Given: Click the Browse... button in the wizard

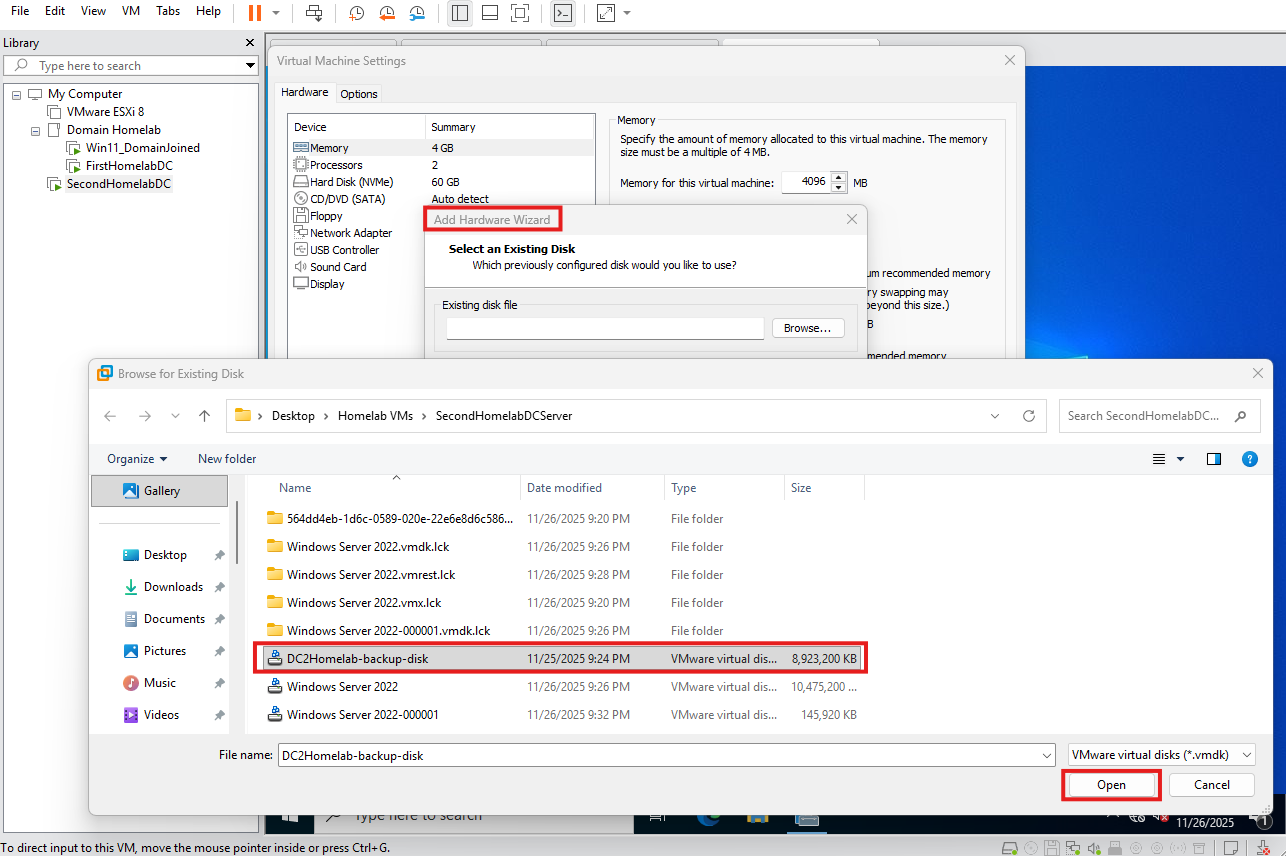Looking at the screenshot, I should coord(808,328).
